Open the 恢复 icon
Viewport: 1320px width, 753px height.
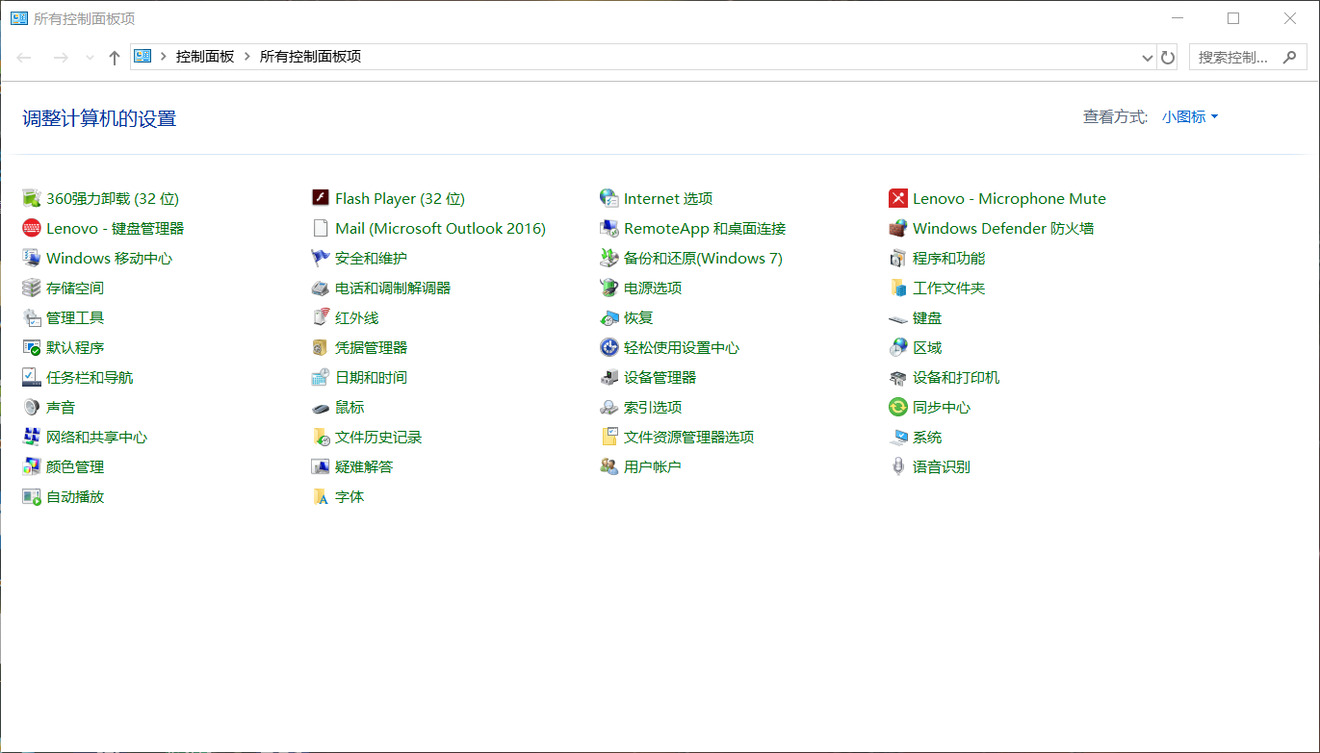609,318
